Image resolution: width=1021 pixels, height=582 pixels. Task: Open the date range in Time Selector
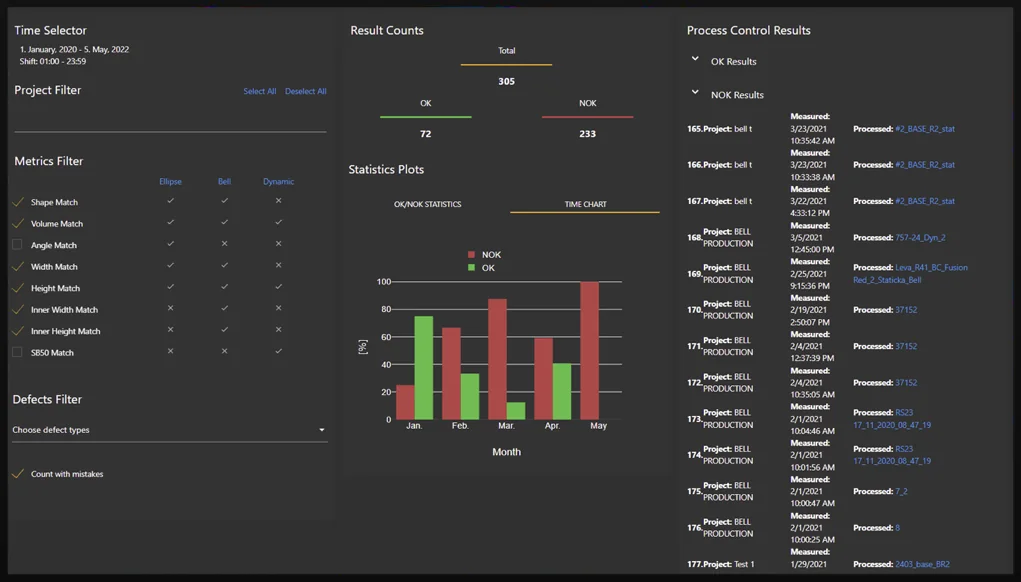(74, 49)
